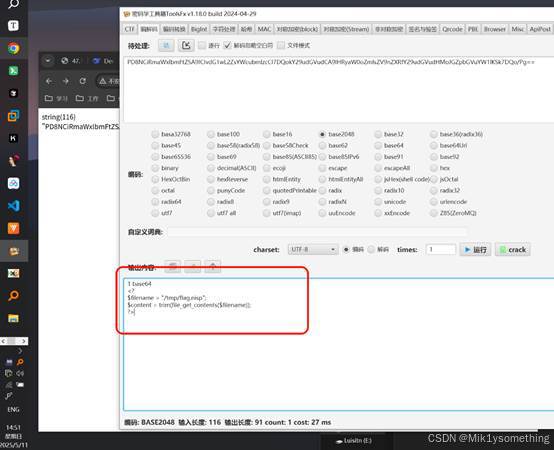Select the base32 encoding option
The height and width of the screenshot is (450, 554).
(378, 134)
